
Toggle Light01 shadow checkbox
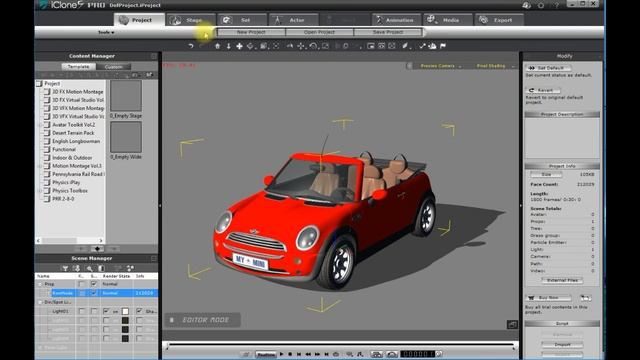click(140, 311)
